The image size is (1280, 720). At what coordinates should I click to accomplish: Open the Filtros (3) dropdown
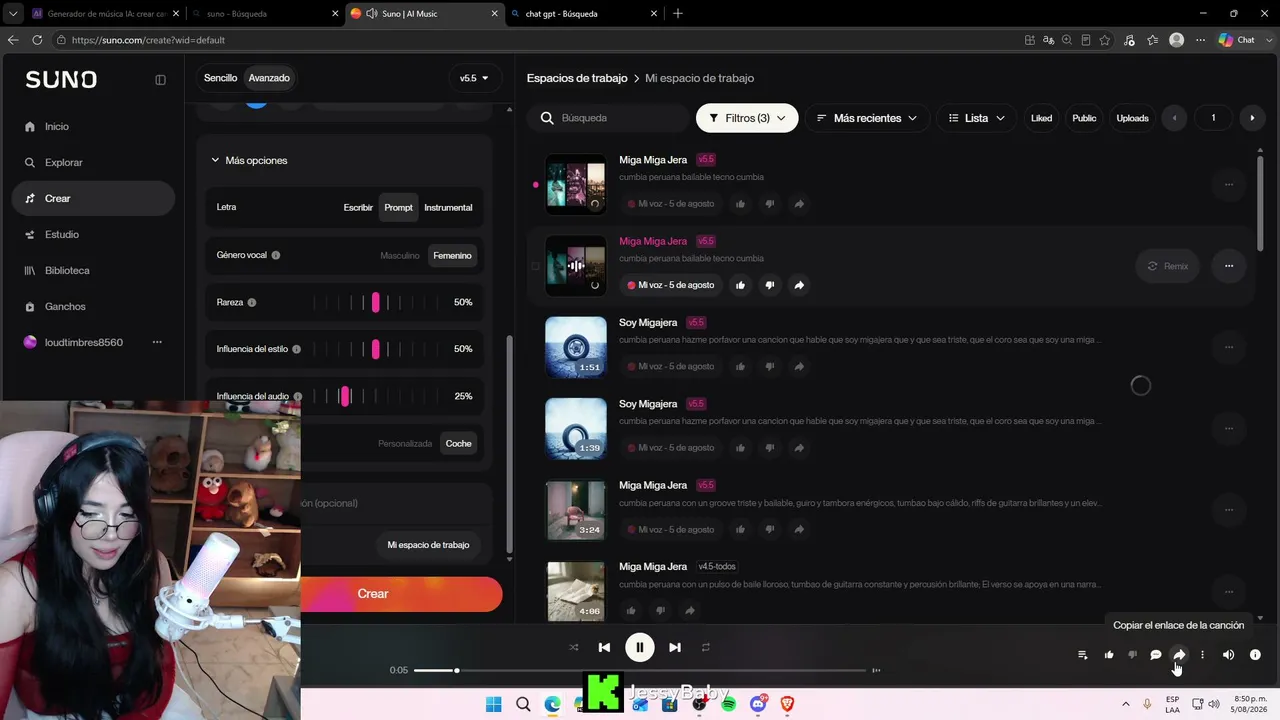747,118
